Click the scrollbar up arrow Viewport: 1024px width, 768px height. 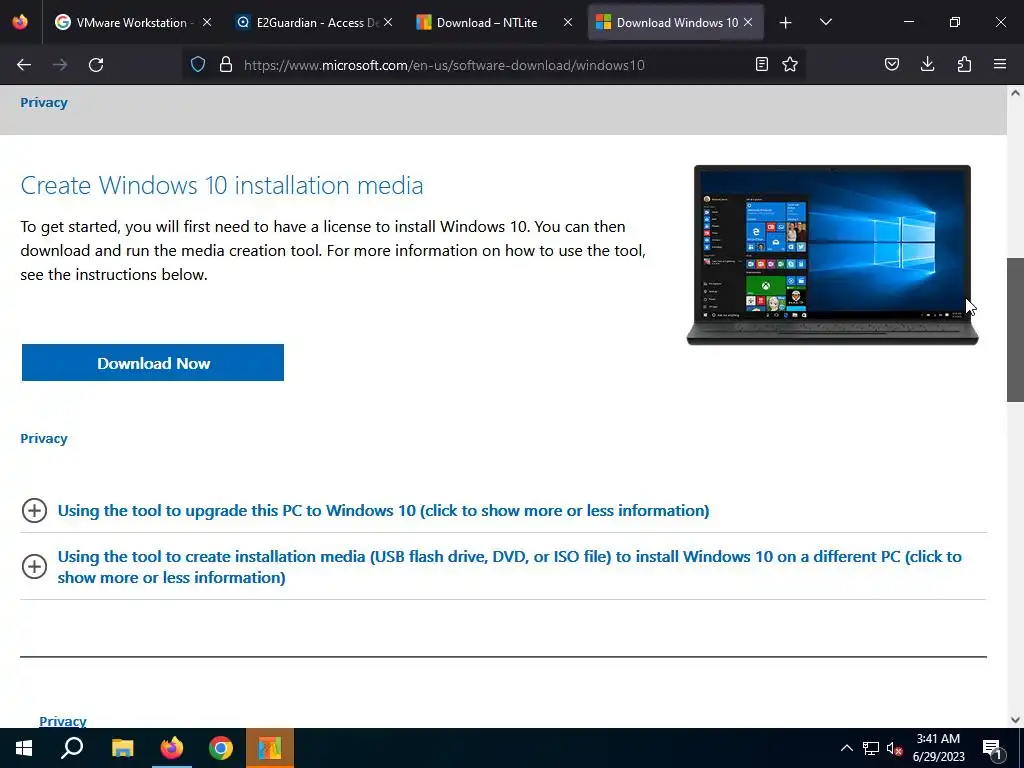[x=1015, y=93]
